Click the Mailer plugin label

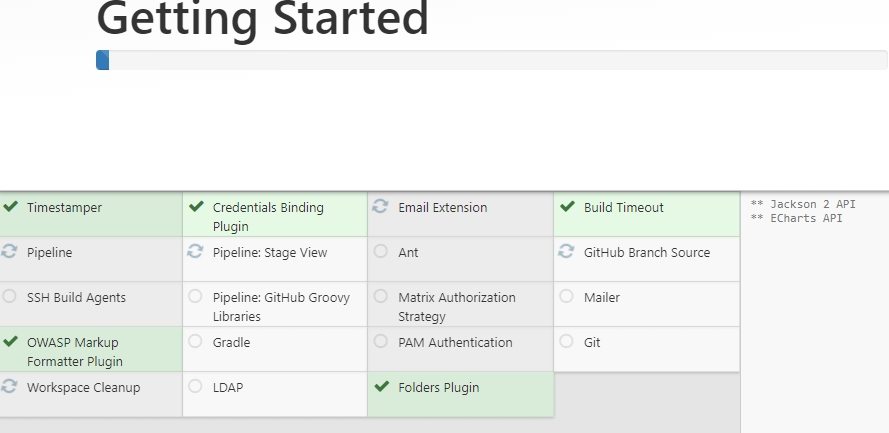tap(602, 298)
